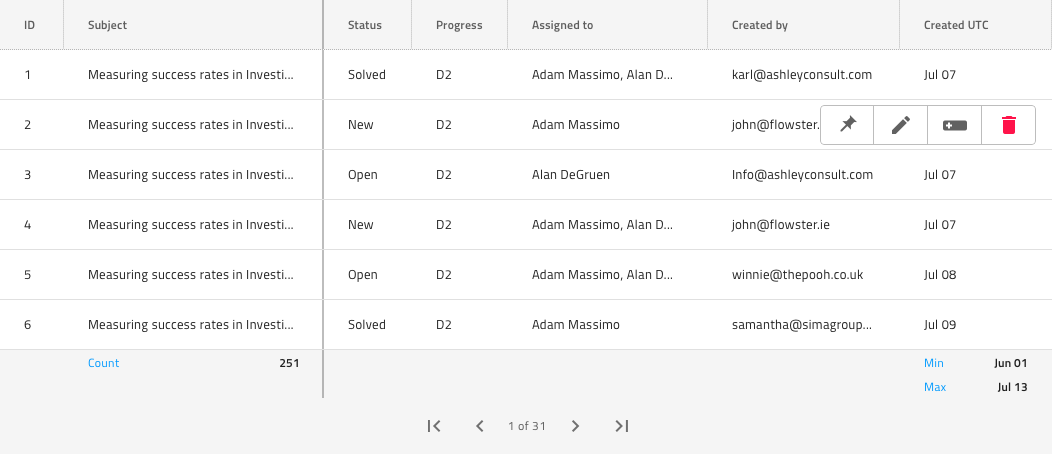Go to the previous page
1052x454 pixels.
[x=480, y=426]
